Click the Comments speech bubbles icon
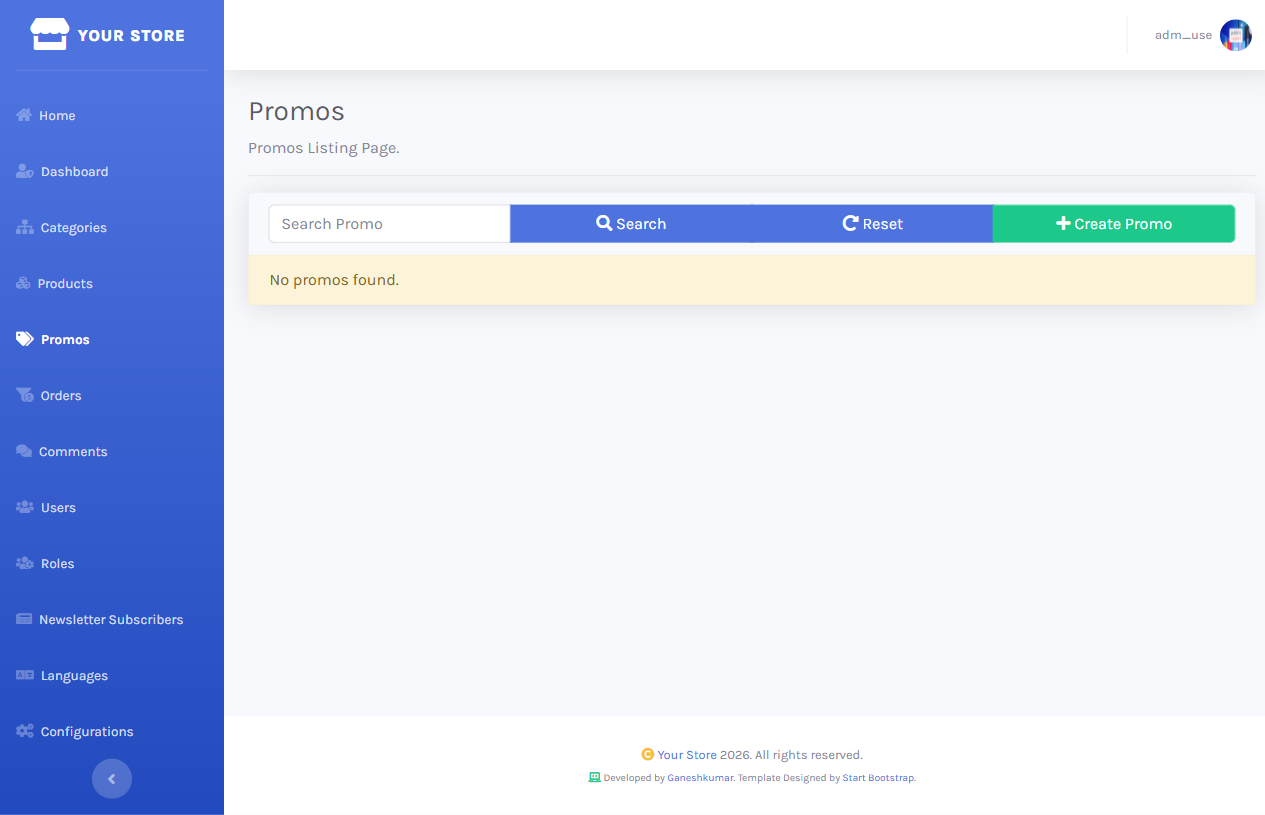 click(24, 451)
